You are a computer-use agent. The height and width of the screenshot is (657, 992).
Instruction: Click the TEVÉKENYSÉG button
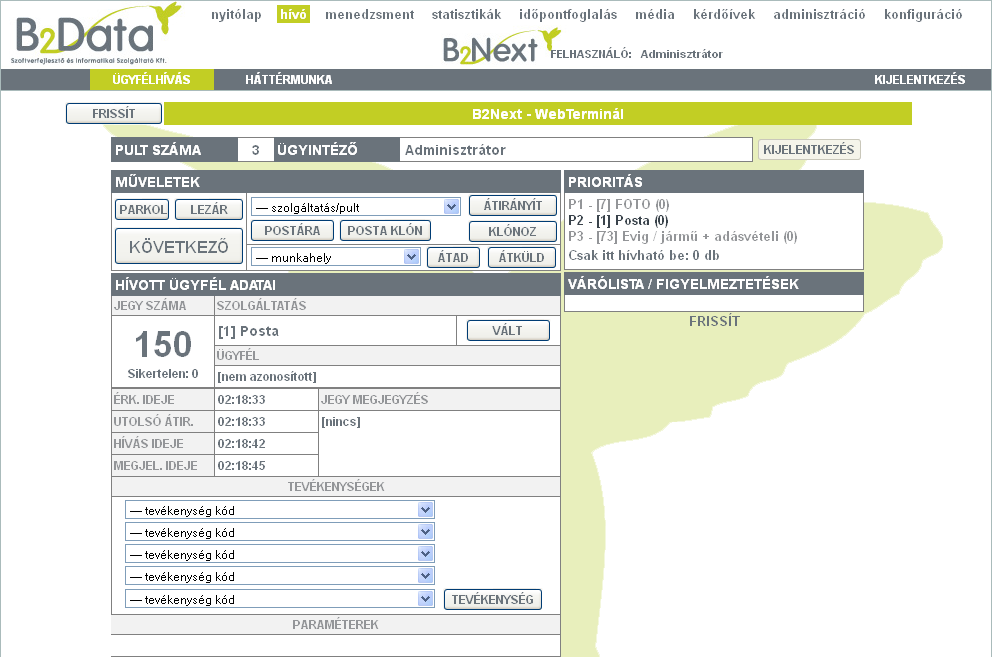(492, 599)
